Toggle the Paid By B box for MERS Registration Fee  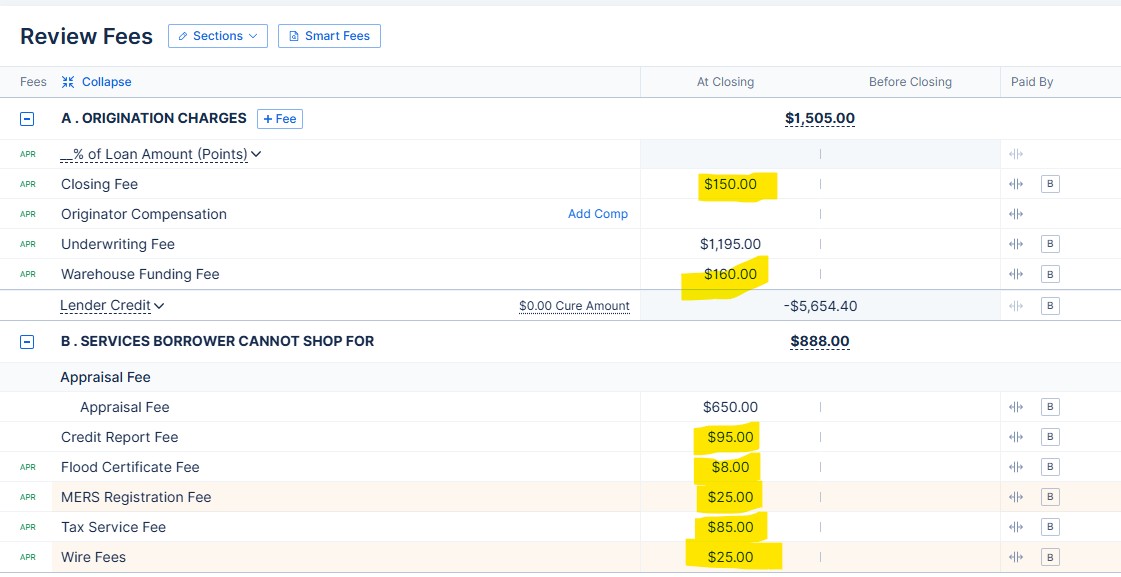click(x=1049, y=497)
